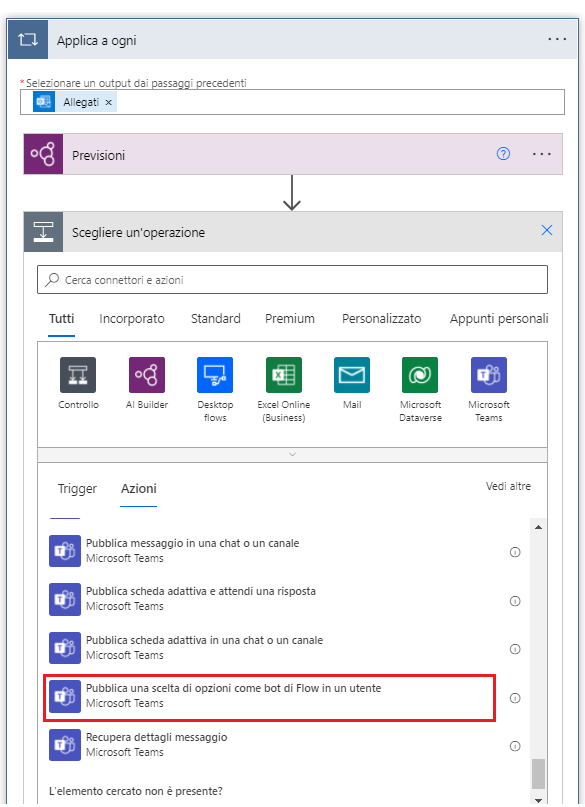Choose the Excel Online (Business) connector
This screenshot has width=585, height=807.
coord(283,375)
